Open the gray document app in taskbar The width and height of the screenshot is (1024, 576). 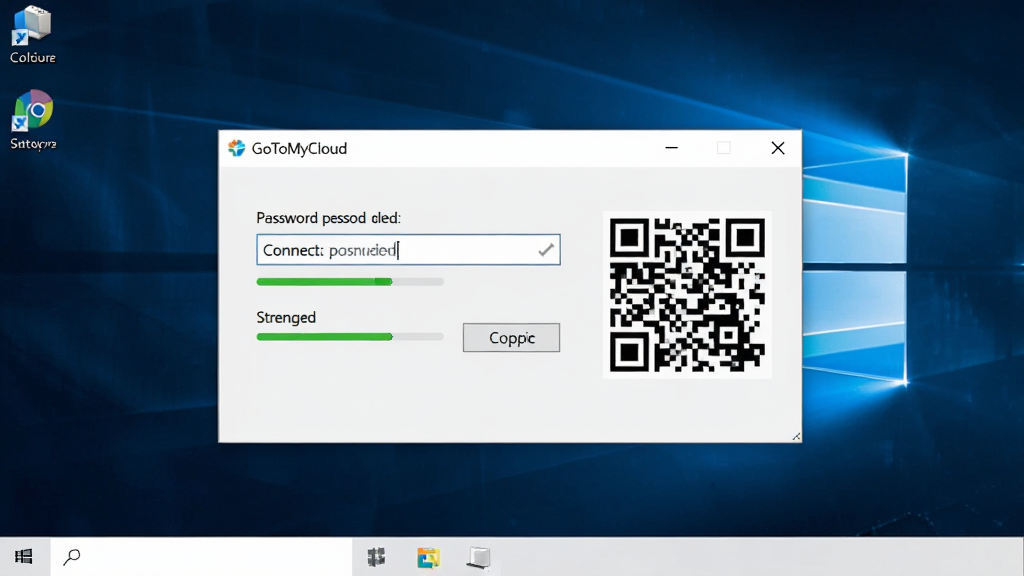[479, 557]
